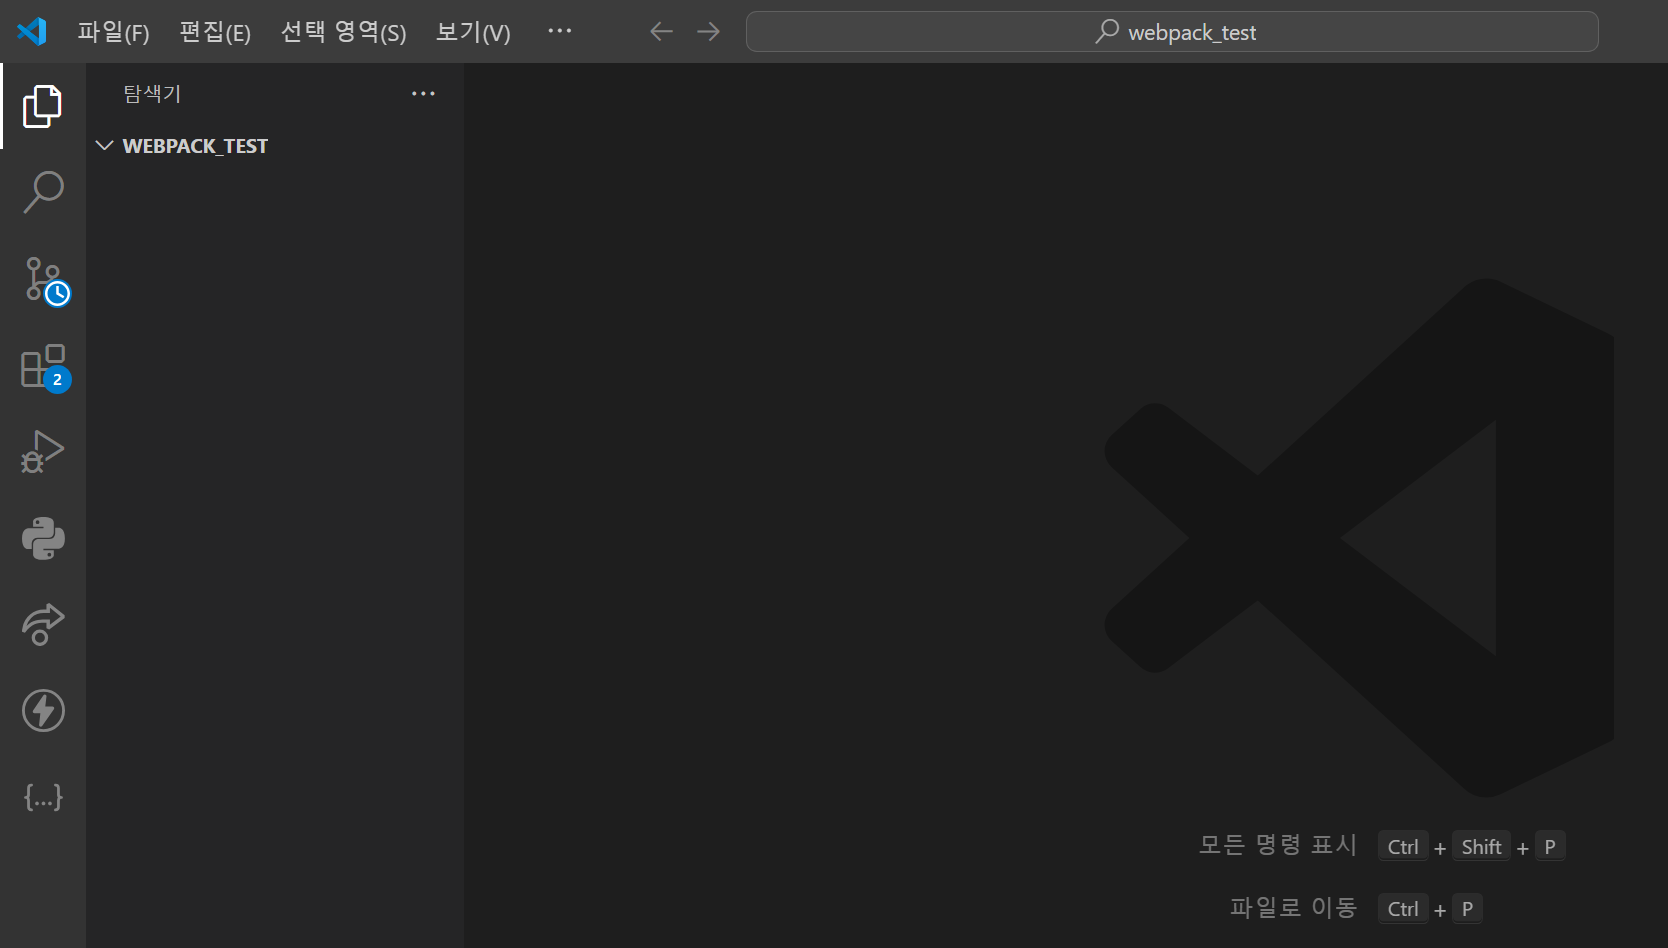The image size is (1668, 948).
Task: Open the 선택 영역(S) menu
Action: 343,32
